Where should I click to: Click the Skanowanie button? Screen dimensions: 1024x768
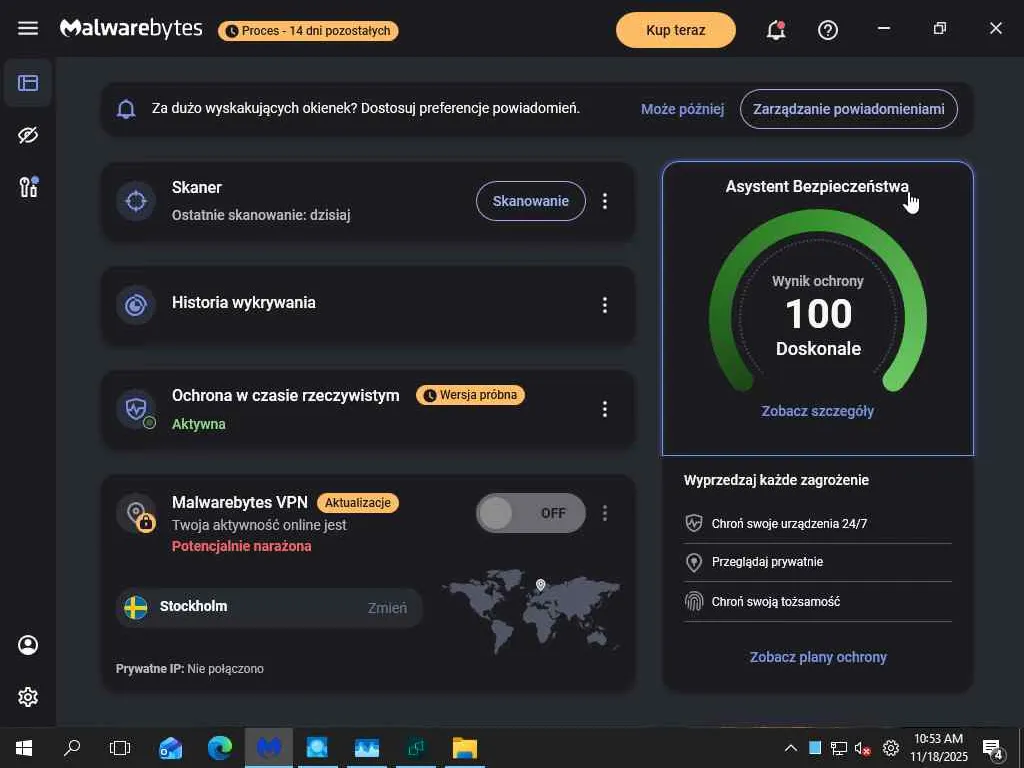pos(530,201)
